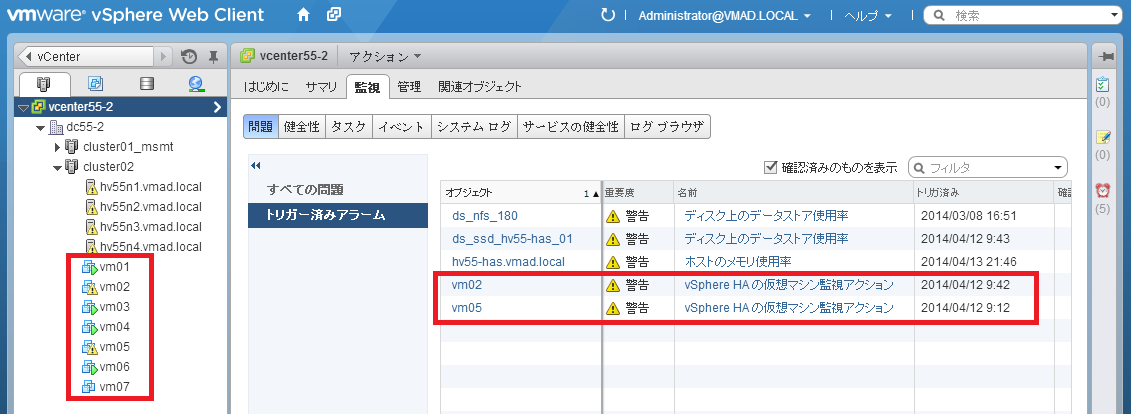1131x414 pixels.
Task: Switch to VMs and Templates view tab
Action: [95, 84]
